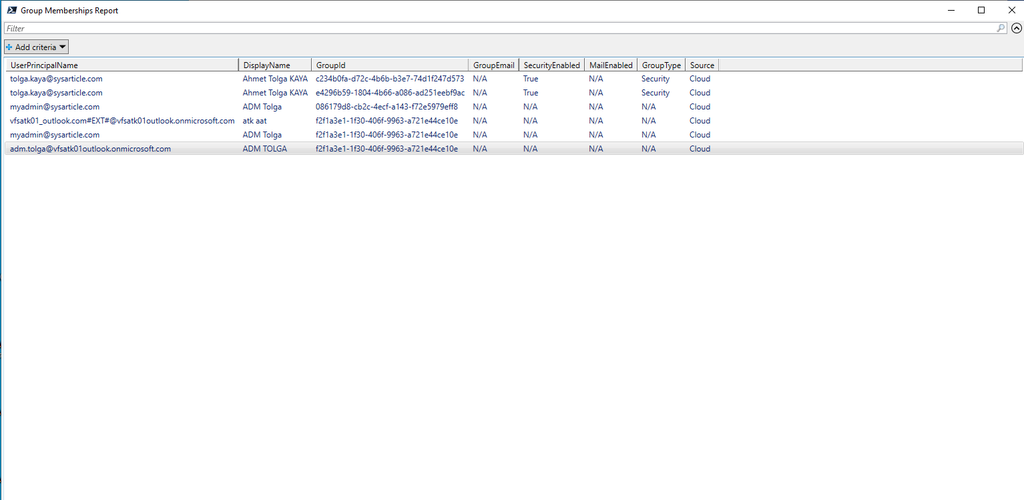
Task: Click the magnifier search icon in the filter box
Action: pos(1001,29)
